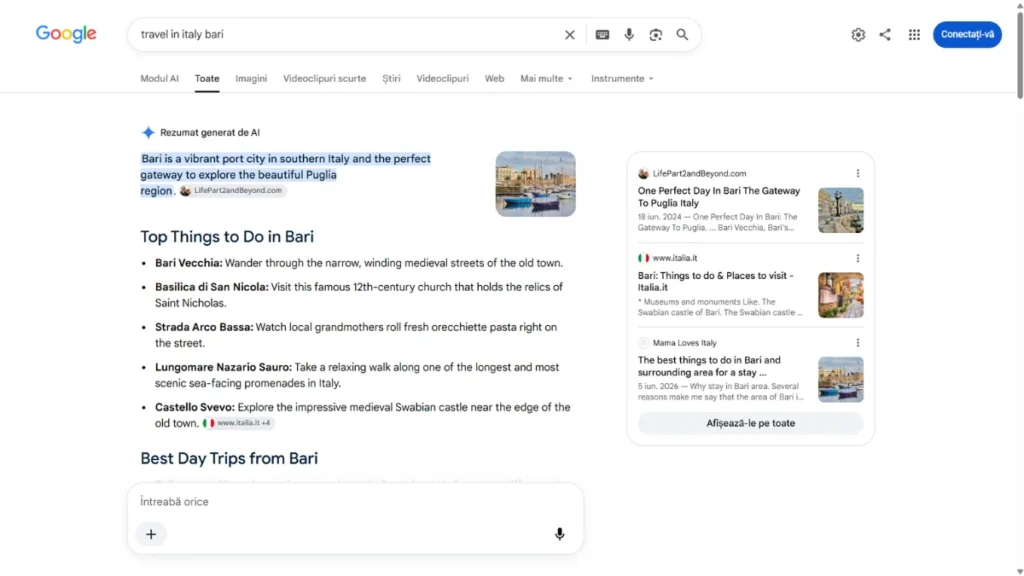The width and height of the screenshot is (1024, 576).
Task: Click the share icon in header
Action: (885, 35)
